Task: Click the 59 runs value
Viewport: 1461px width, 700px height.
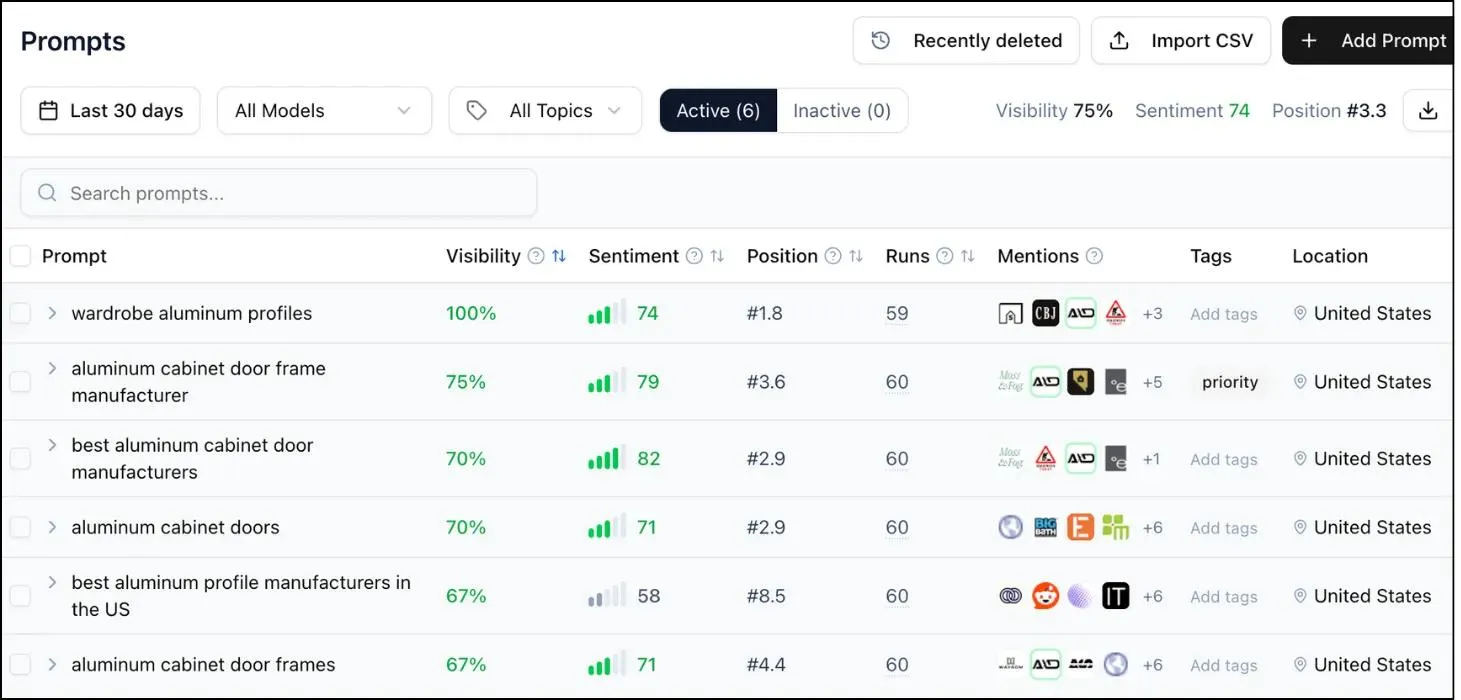Action: click(897, 313)
